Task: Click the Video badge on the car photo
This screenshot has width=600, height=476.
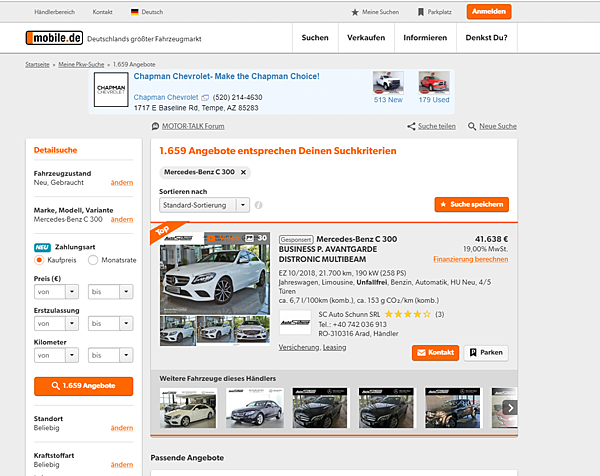Action: tap(223, 238)
